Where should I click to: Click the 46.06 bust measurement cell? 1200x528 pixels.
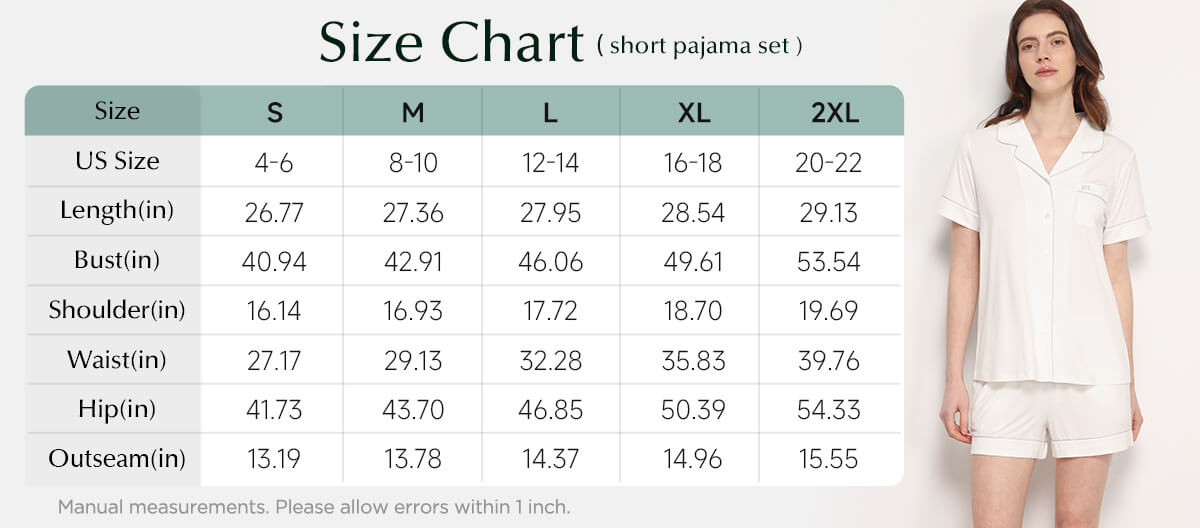tap(551, 262)
